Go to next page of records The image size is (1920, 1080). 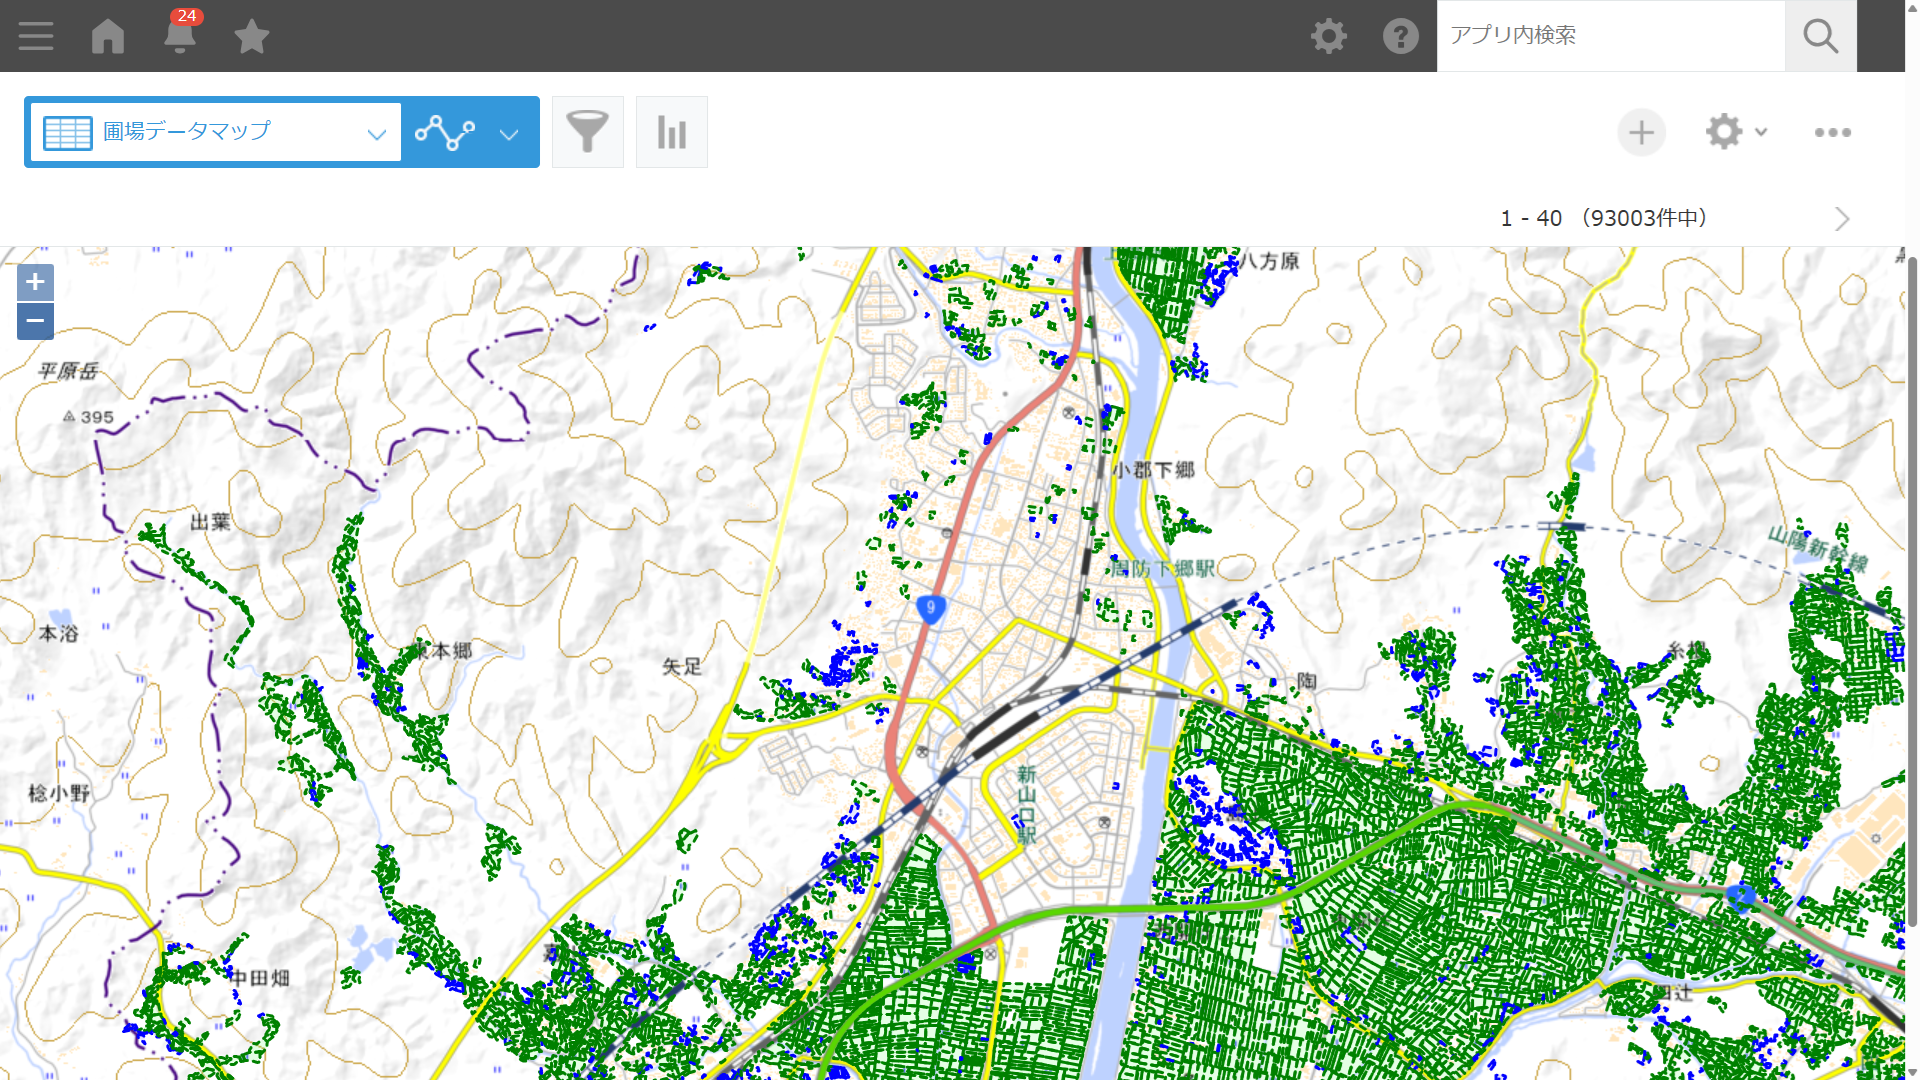click(1842, 219)
